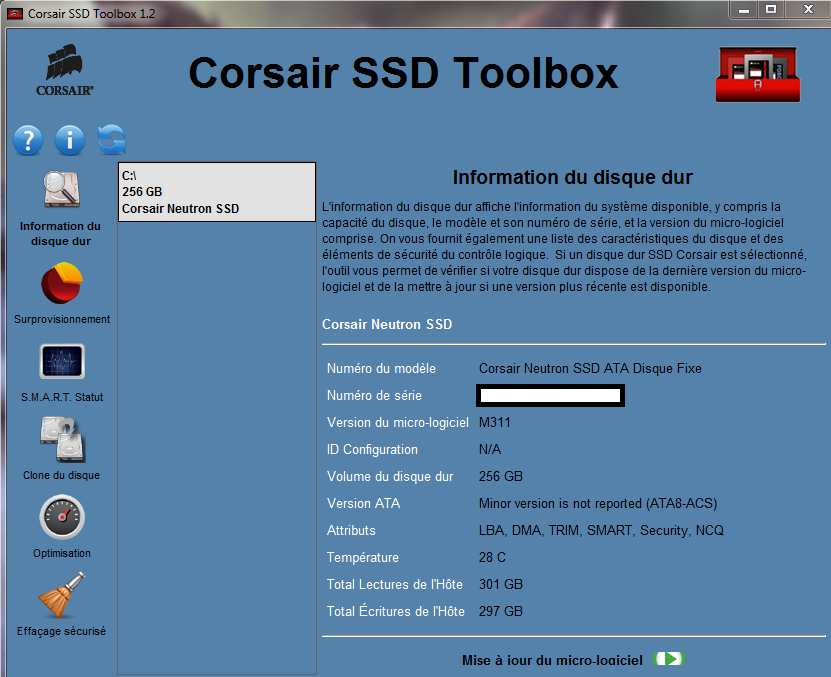Start firmware update with green arrow button

click(670, 659)
